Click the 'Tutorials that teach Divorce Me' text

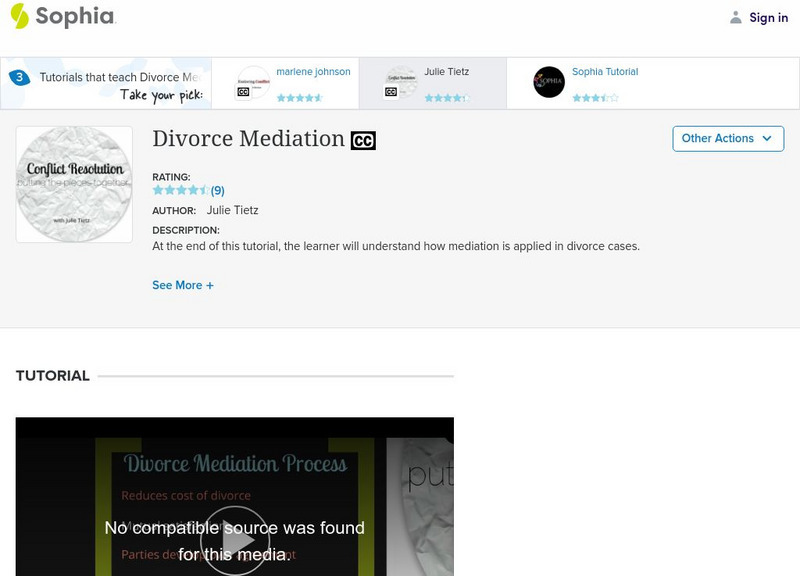120,77
